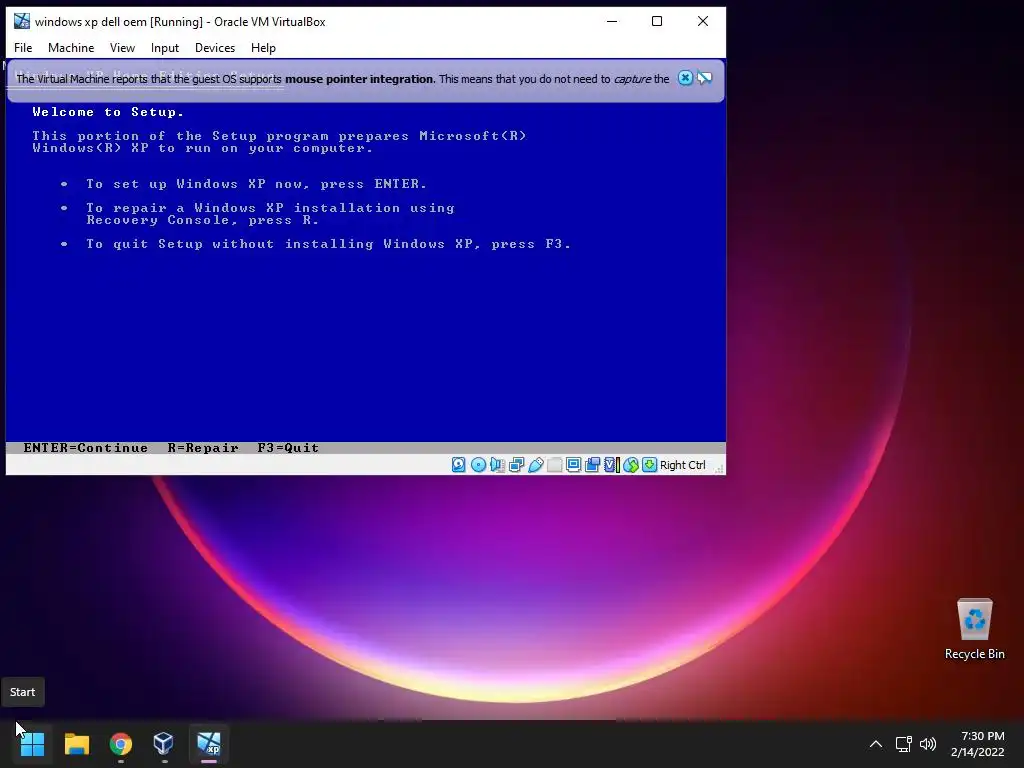Minimize the VirtualBox VM window

[612, 21]
